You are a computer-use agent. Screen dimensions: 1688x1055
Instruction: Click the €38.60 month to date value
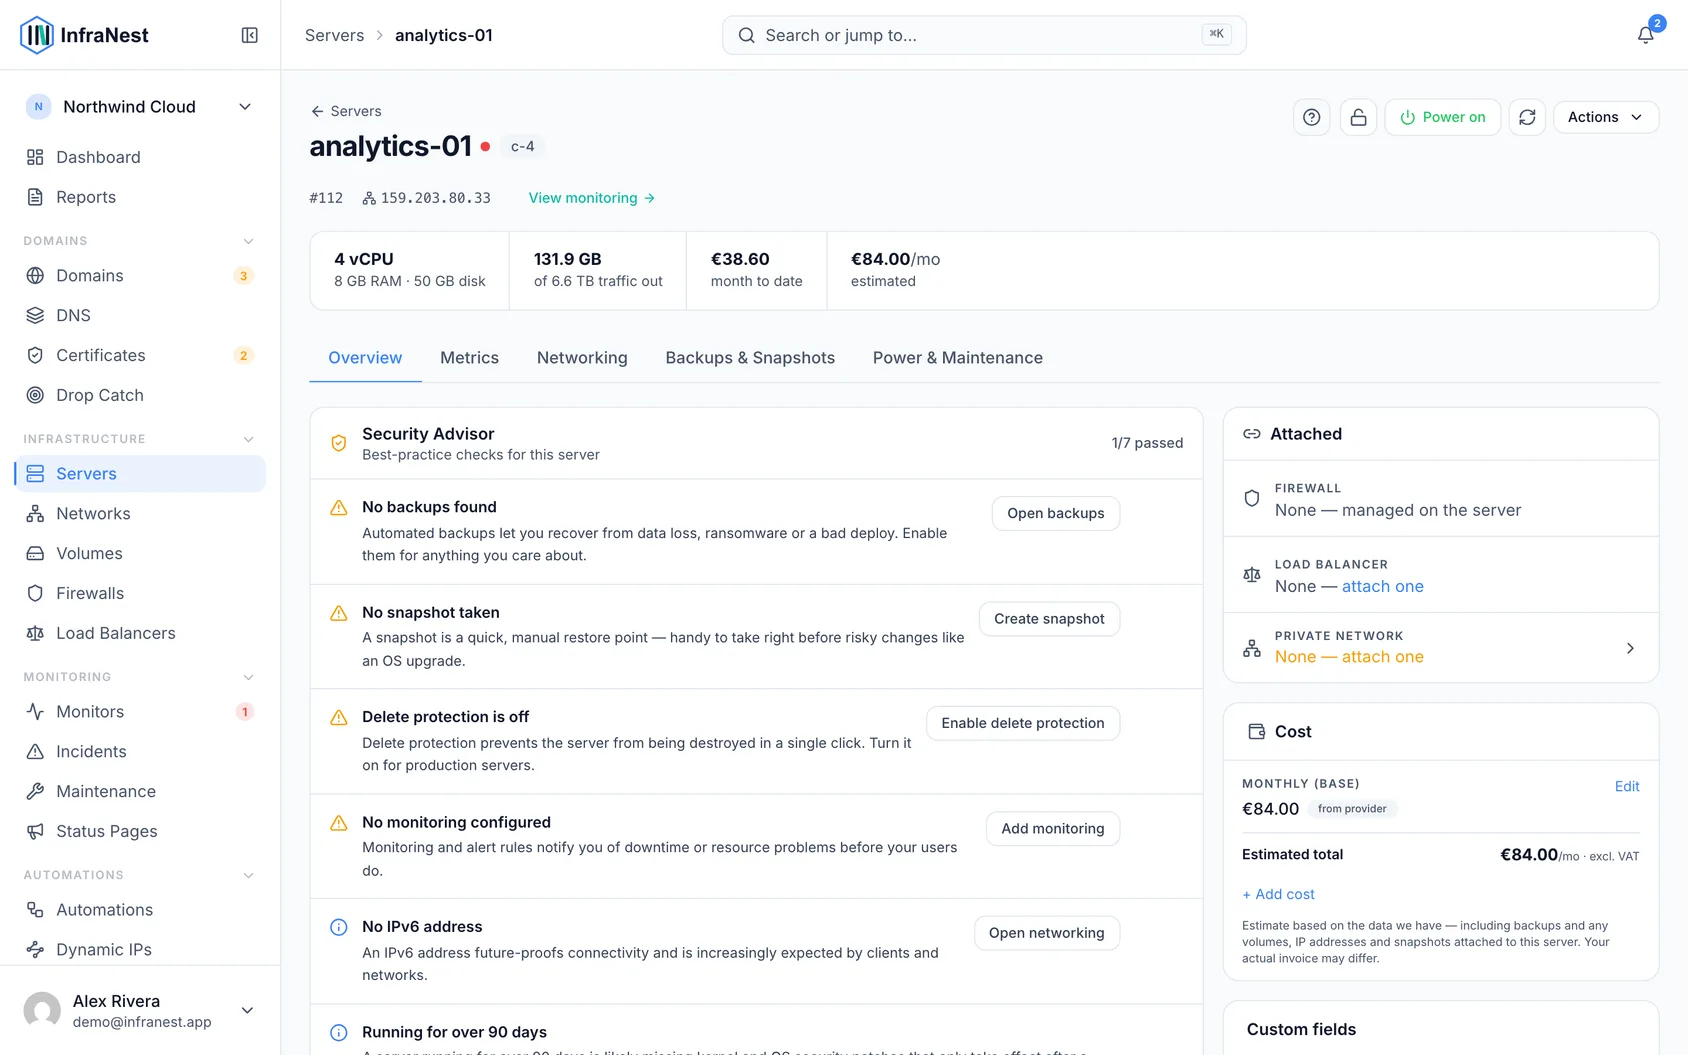point(740,259)
